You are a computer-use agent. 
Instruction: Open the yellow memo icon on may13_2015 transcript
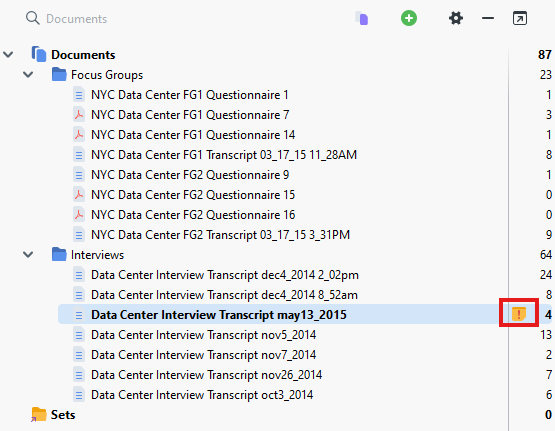(x=519, y=314)
